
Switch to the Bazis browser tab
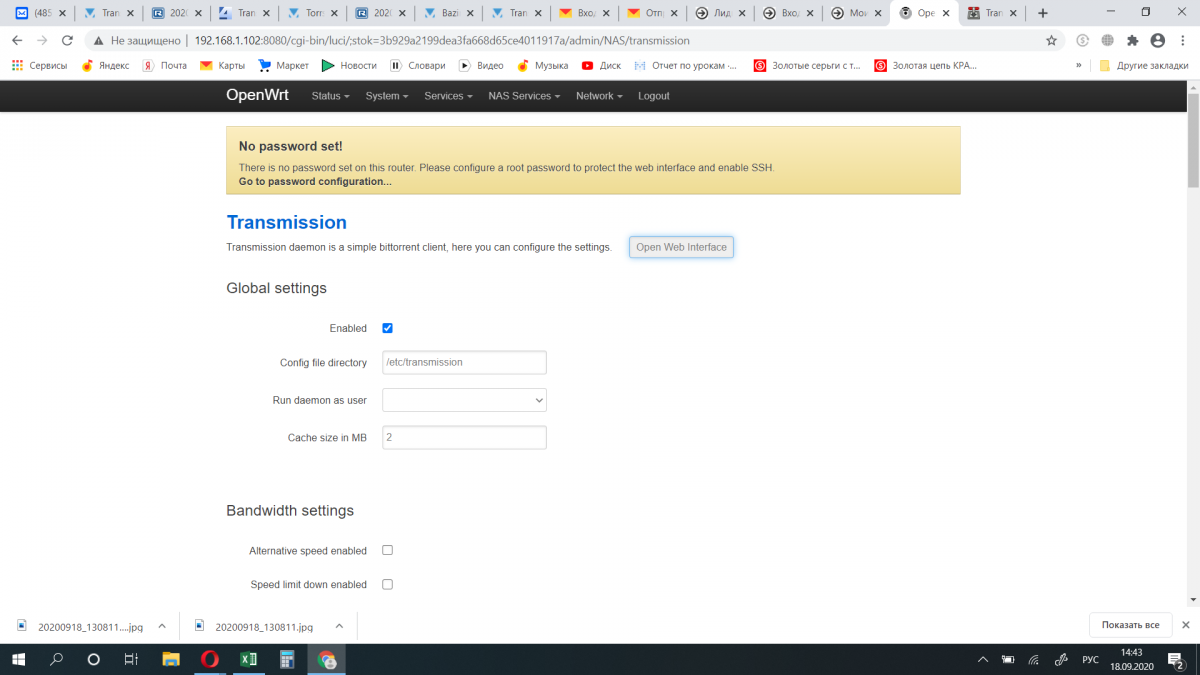click(449, 13)
